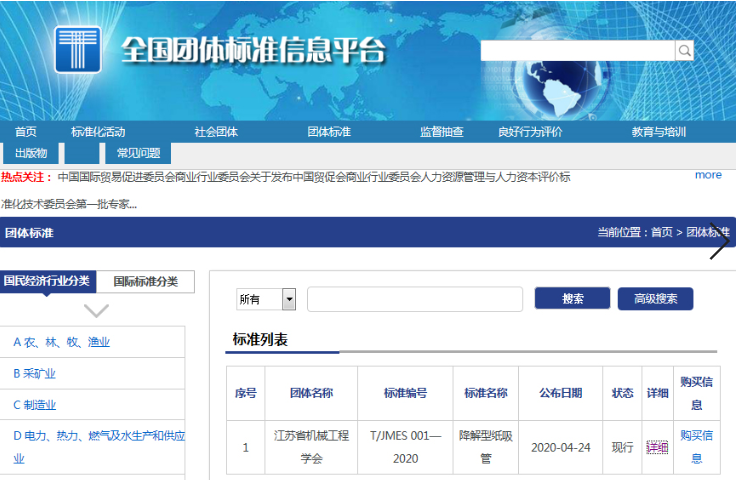Open category A 农、林、牧、渔业

(x=61, y=342)
